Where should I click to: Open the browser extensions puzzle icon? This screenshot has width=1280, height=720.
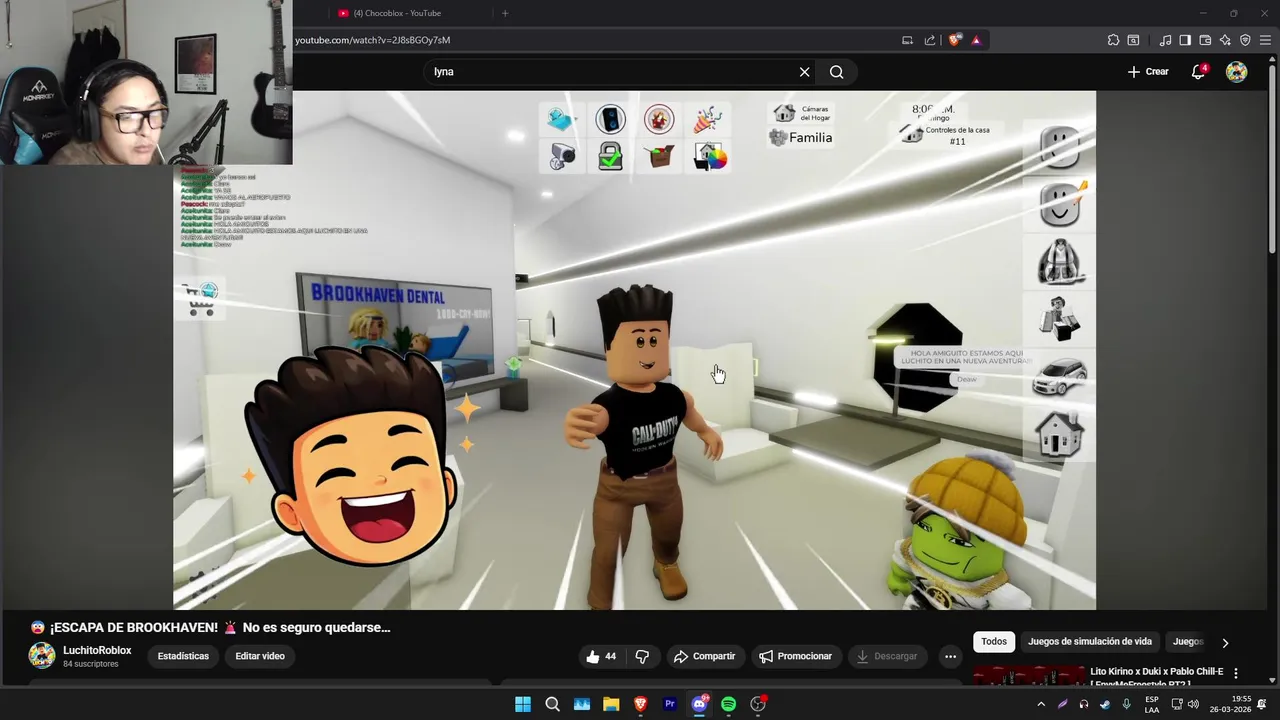(1113, 40)
